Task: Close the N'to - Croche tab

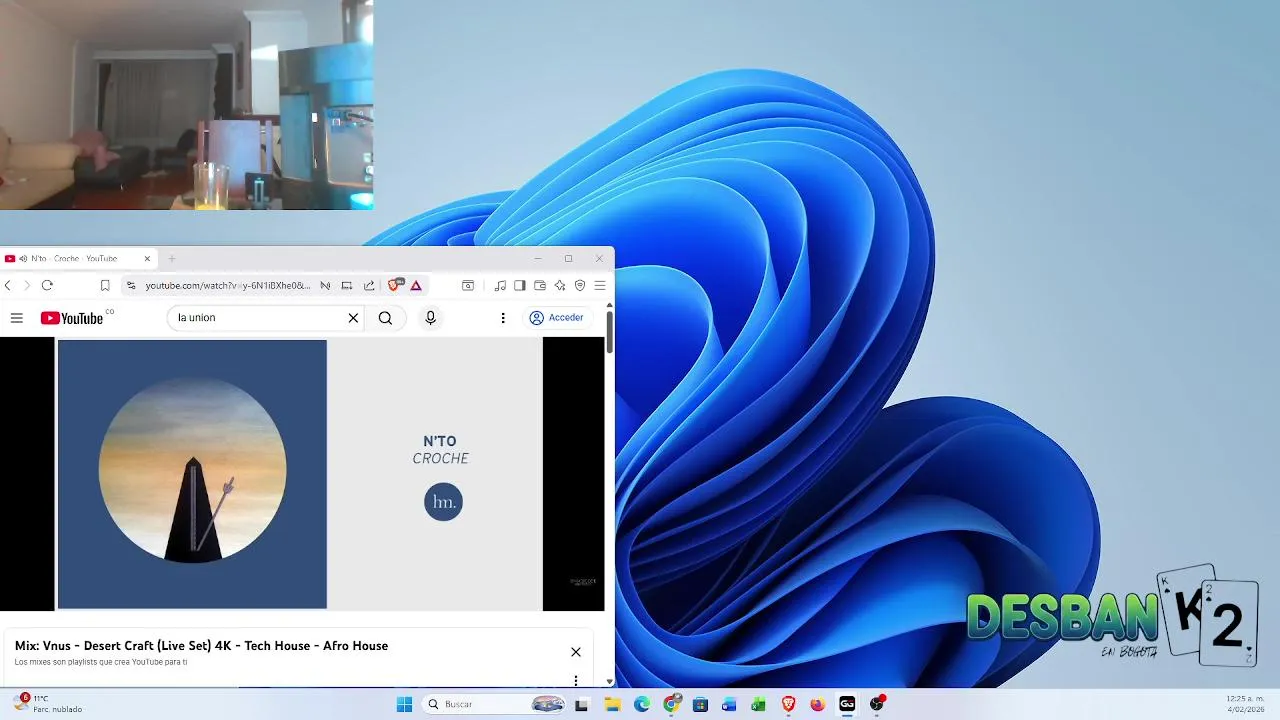Action: (147, 258)
